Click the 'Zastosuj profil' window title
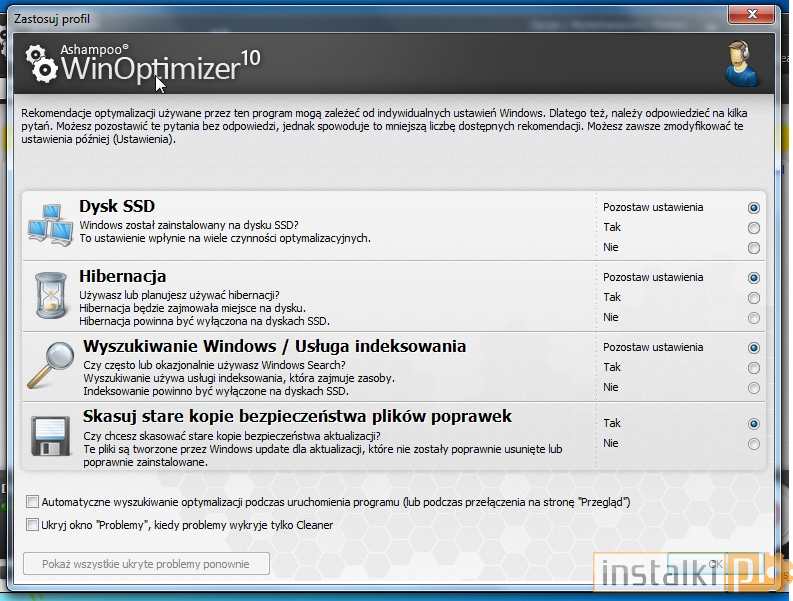The width and height of the screenshot is (793, 601). point(52,19)
